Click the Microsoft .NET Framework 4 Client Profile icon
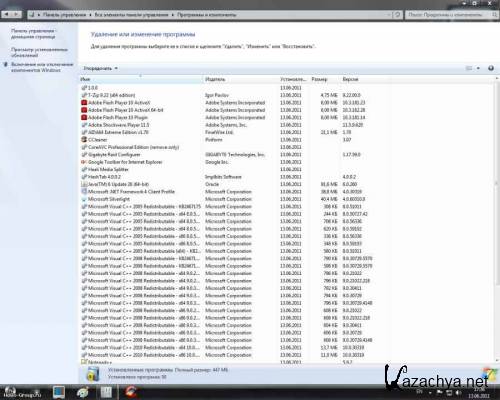The image size is (500, 400). [x=84, y=192]
